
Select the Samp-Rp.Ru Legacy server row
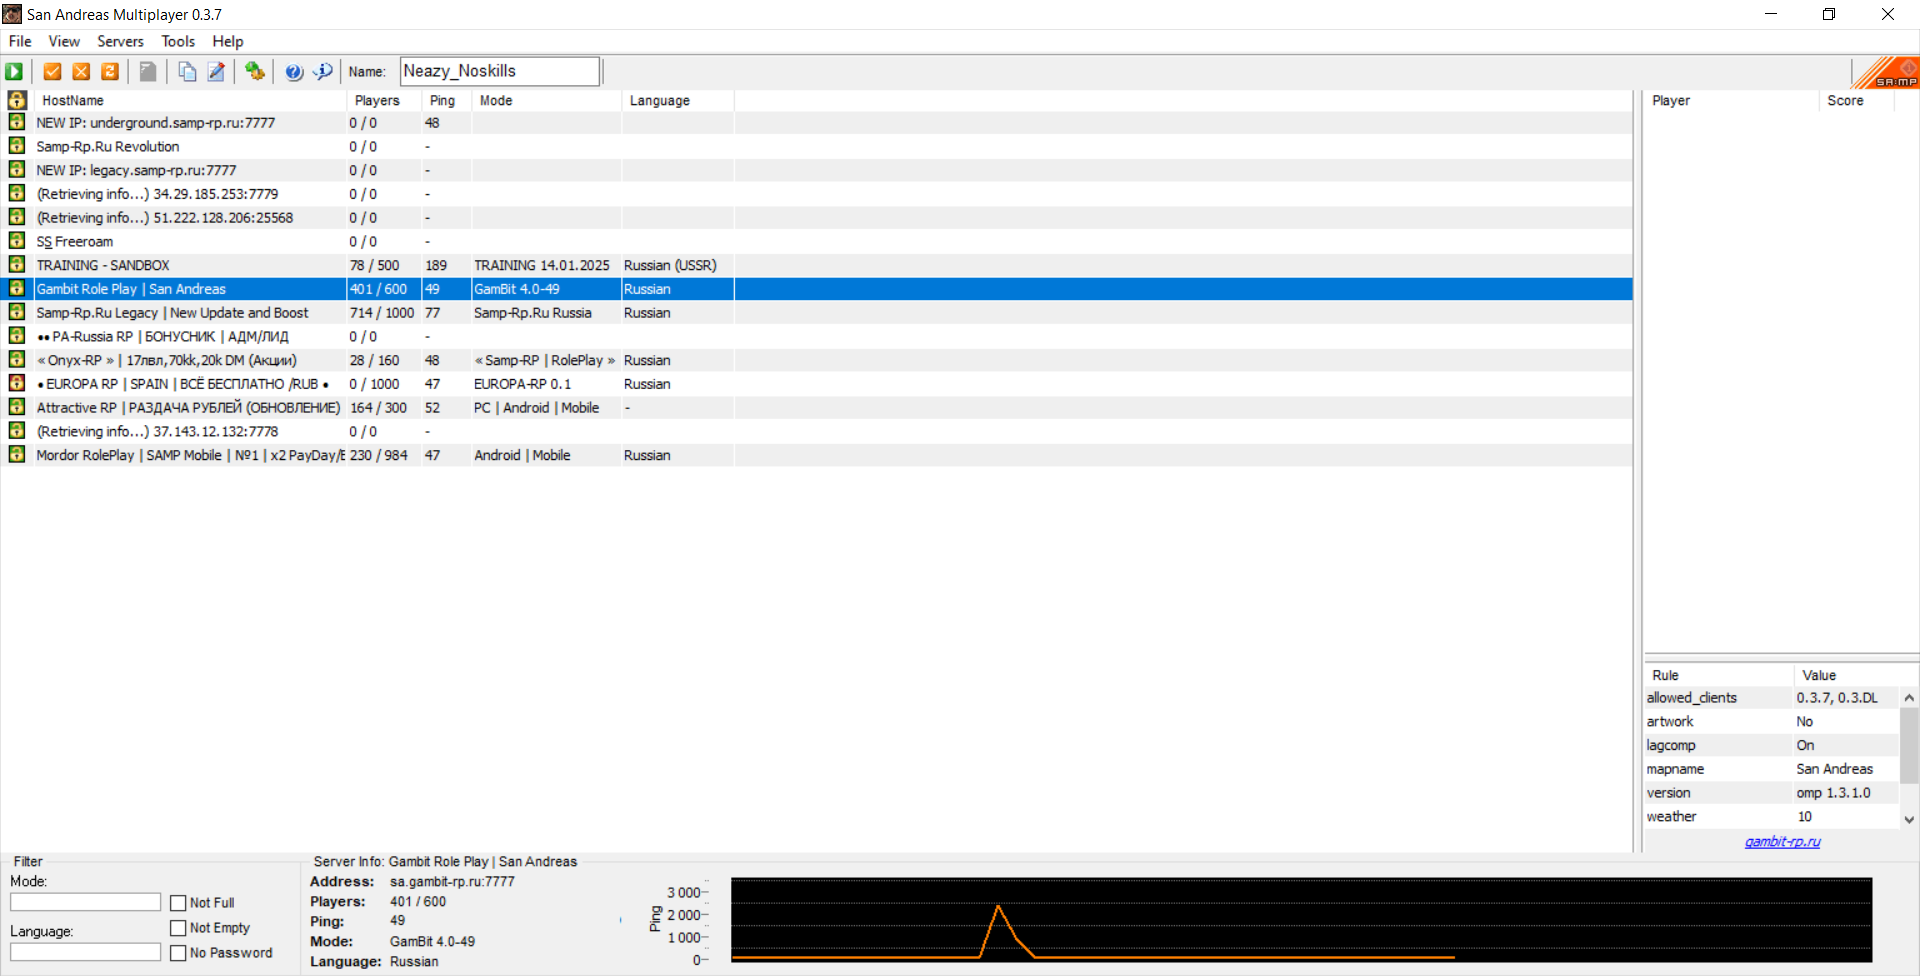pyautogui.click(x=172, y=313)
